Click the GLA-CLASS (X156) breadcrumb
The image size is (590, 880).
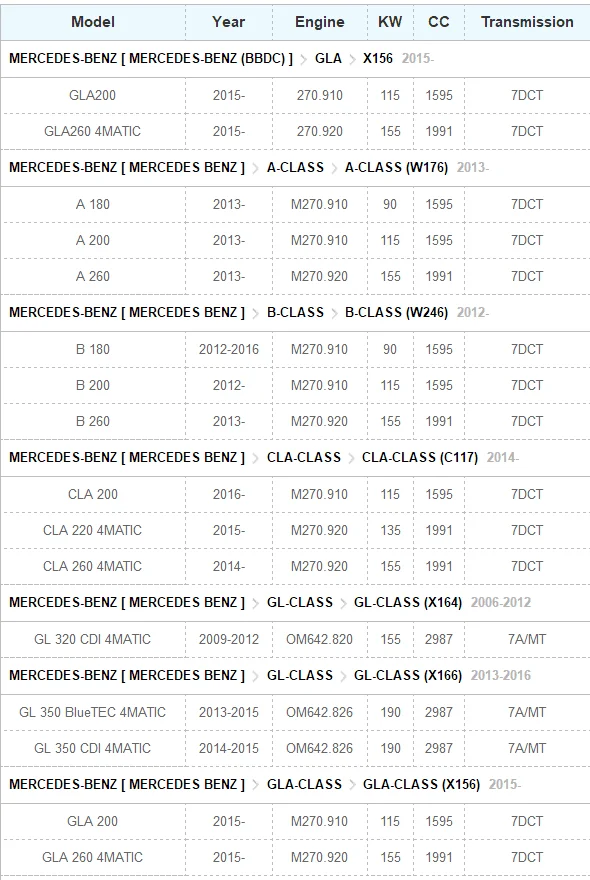[x=422, y=784]
